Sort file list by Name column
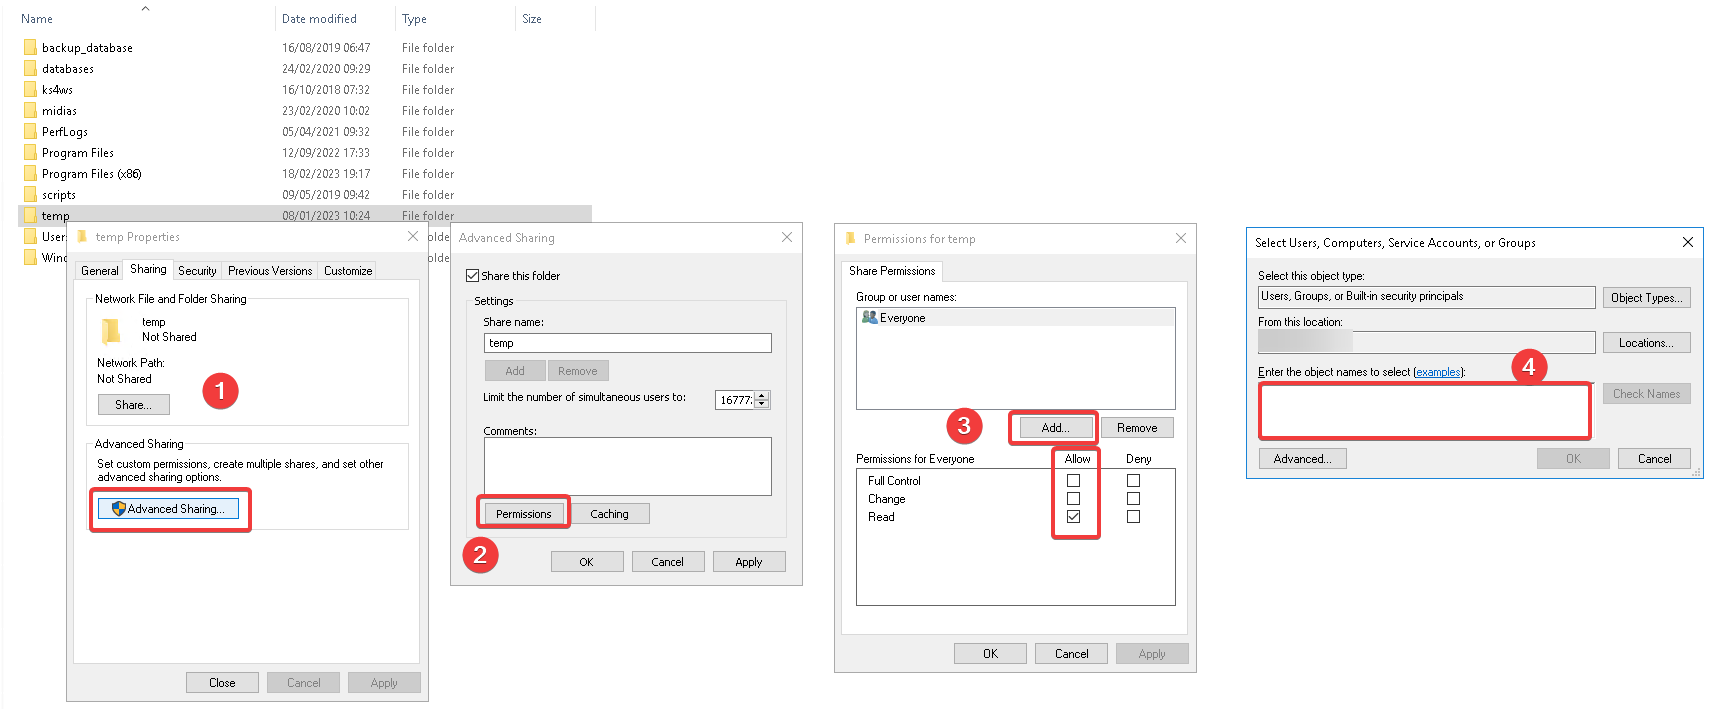 click(37, 19)
